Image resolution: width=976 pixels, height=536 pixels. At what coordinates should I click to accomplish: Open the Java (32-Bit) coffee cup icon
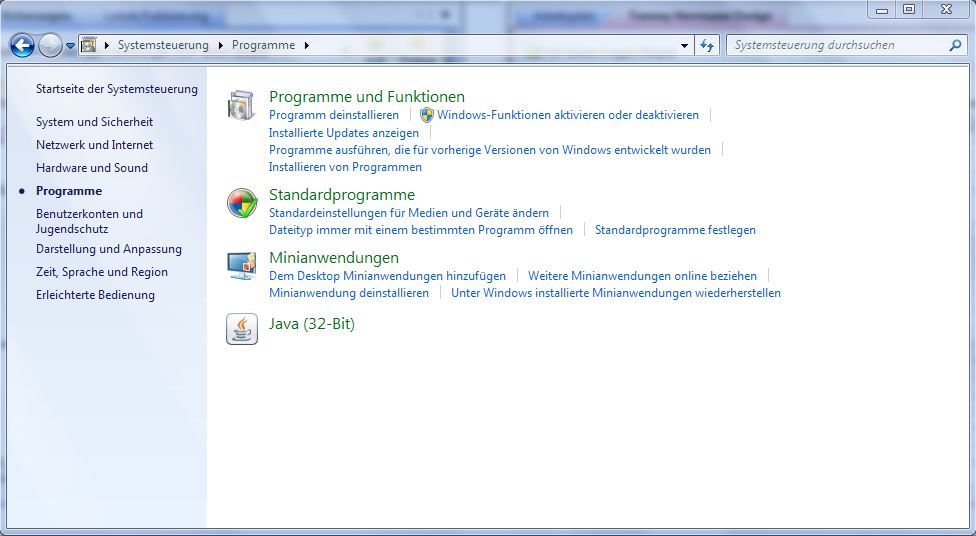pyautogui.click(x=241, y=328)
